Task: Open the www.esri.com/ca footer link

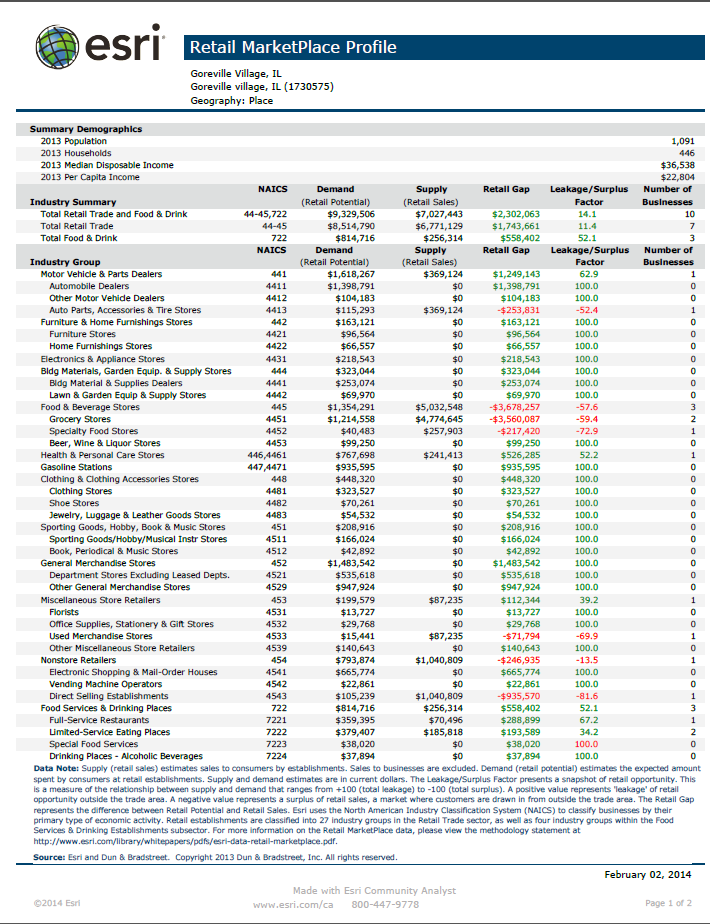Action: click(293, 905)
